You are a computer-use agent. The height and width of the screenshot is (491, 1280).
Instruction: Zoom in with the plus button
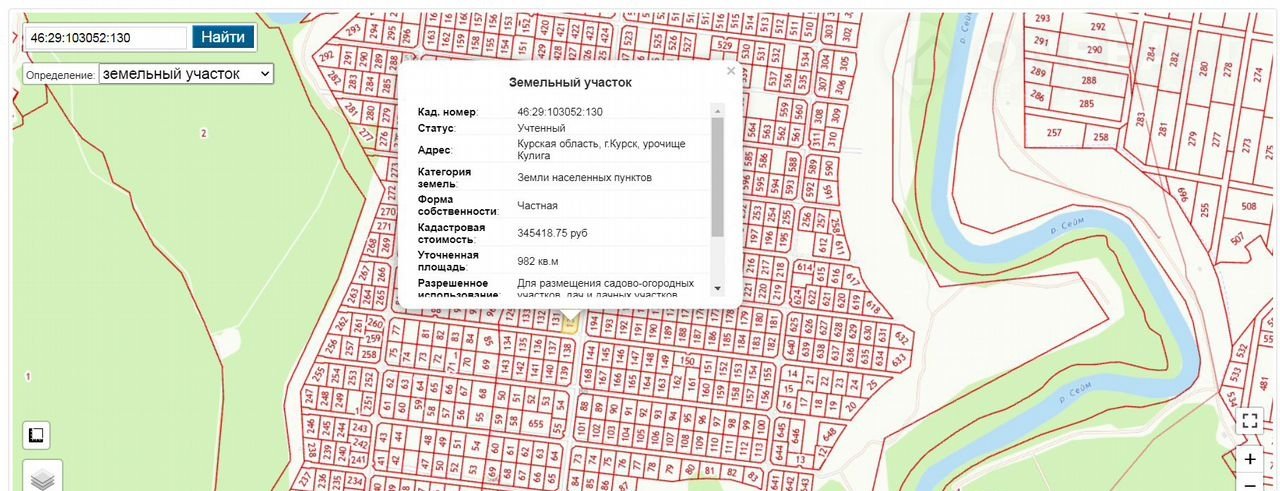(1249, 459)
